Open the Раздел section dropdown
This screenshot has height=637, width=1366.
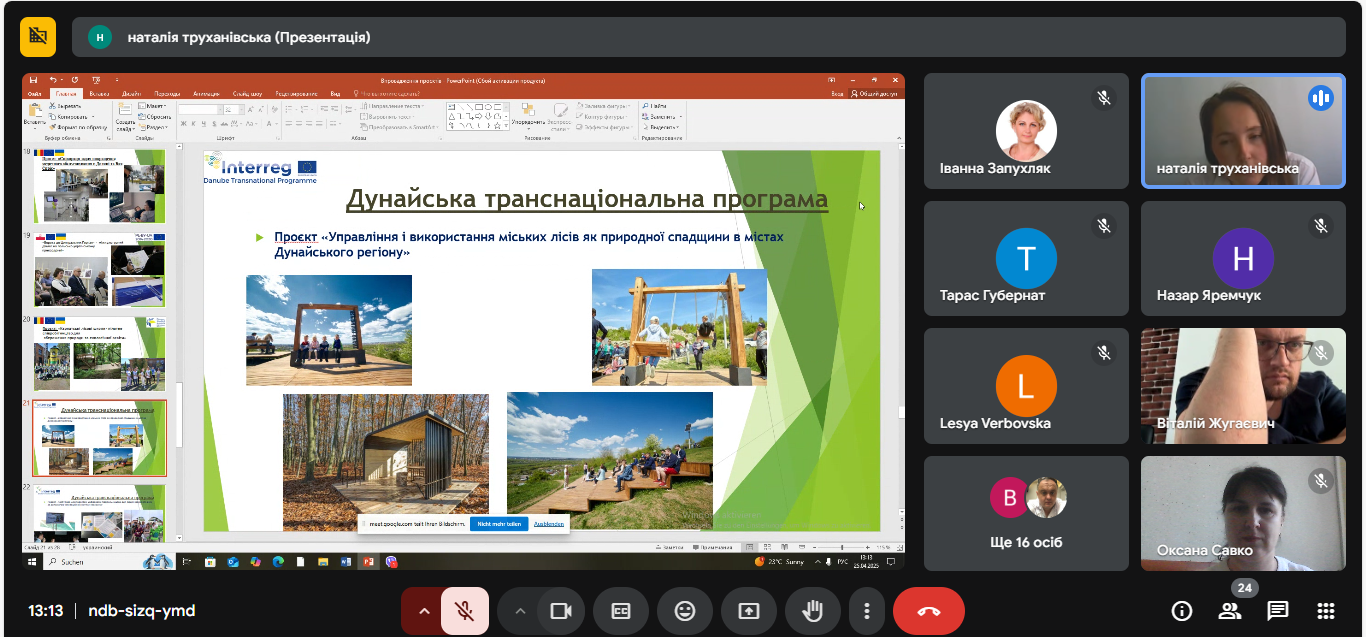(x=154, y=127)
